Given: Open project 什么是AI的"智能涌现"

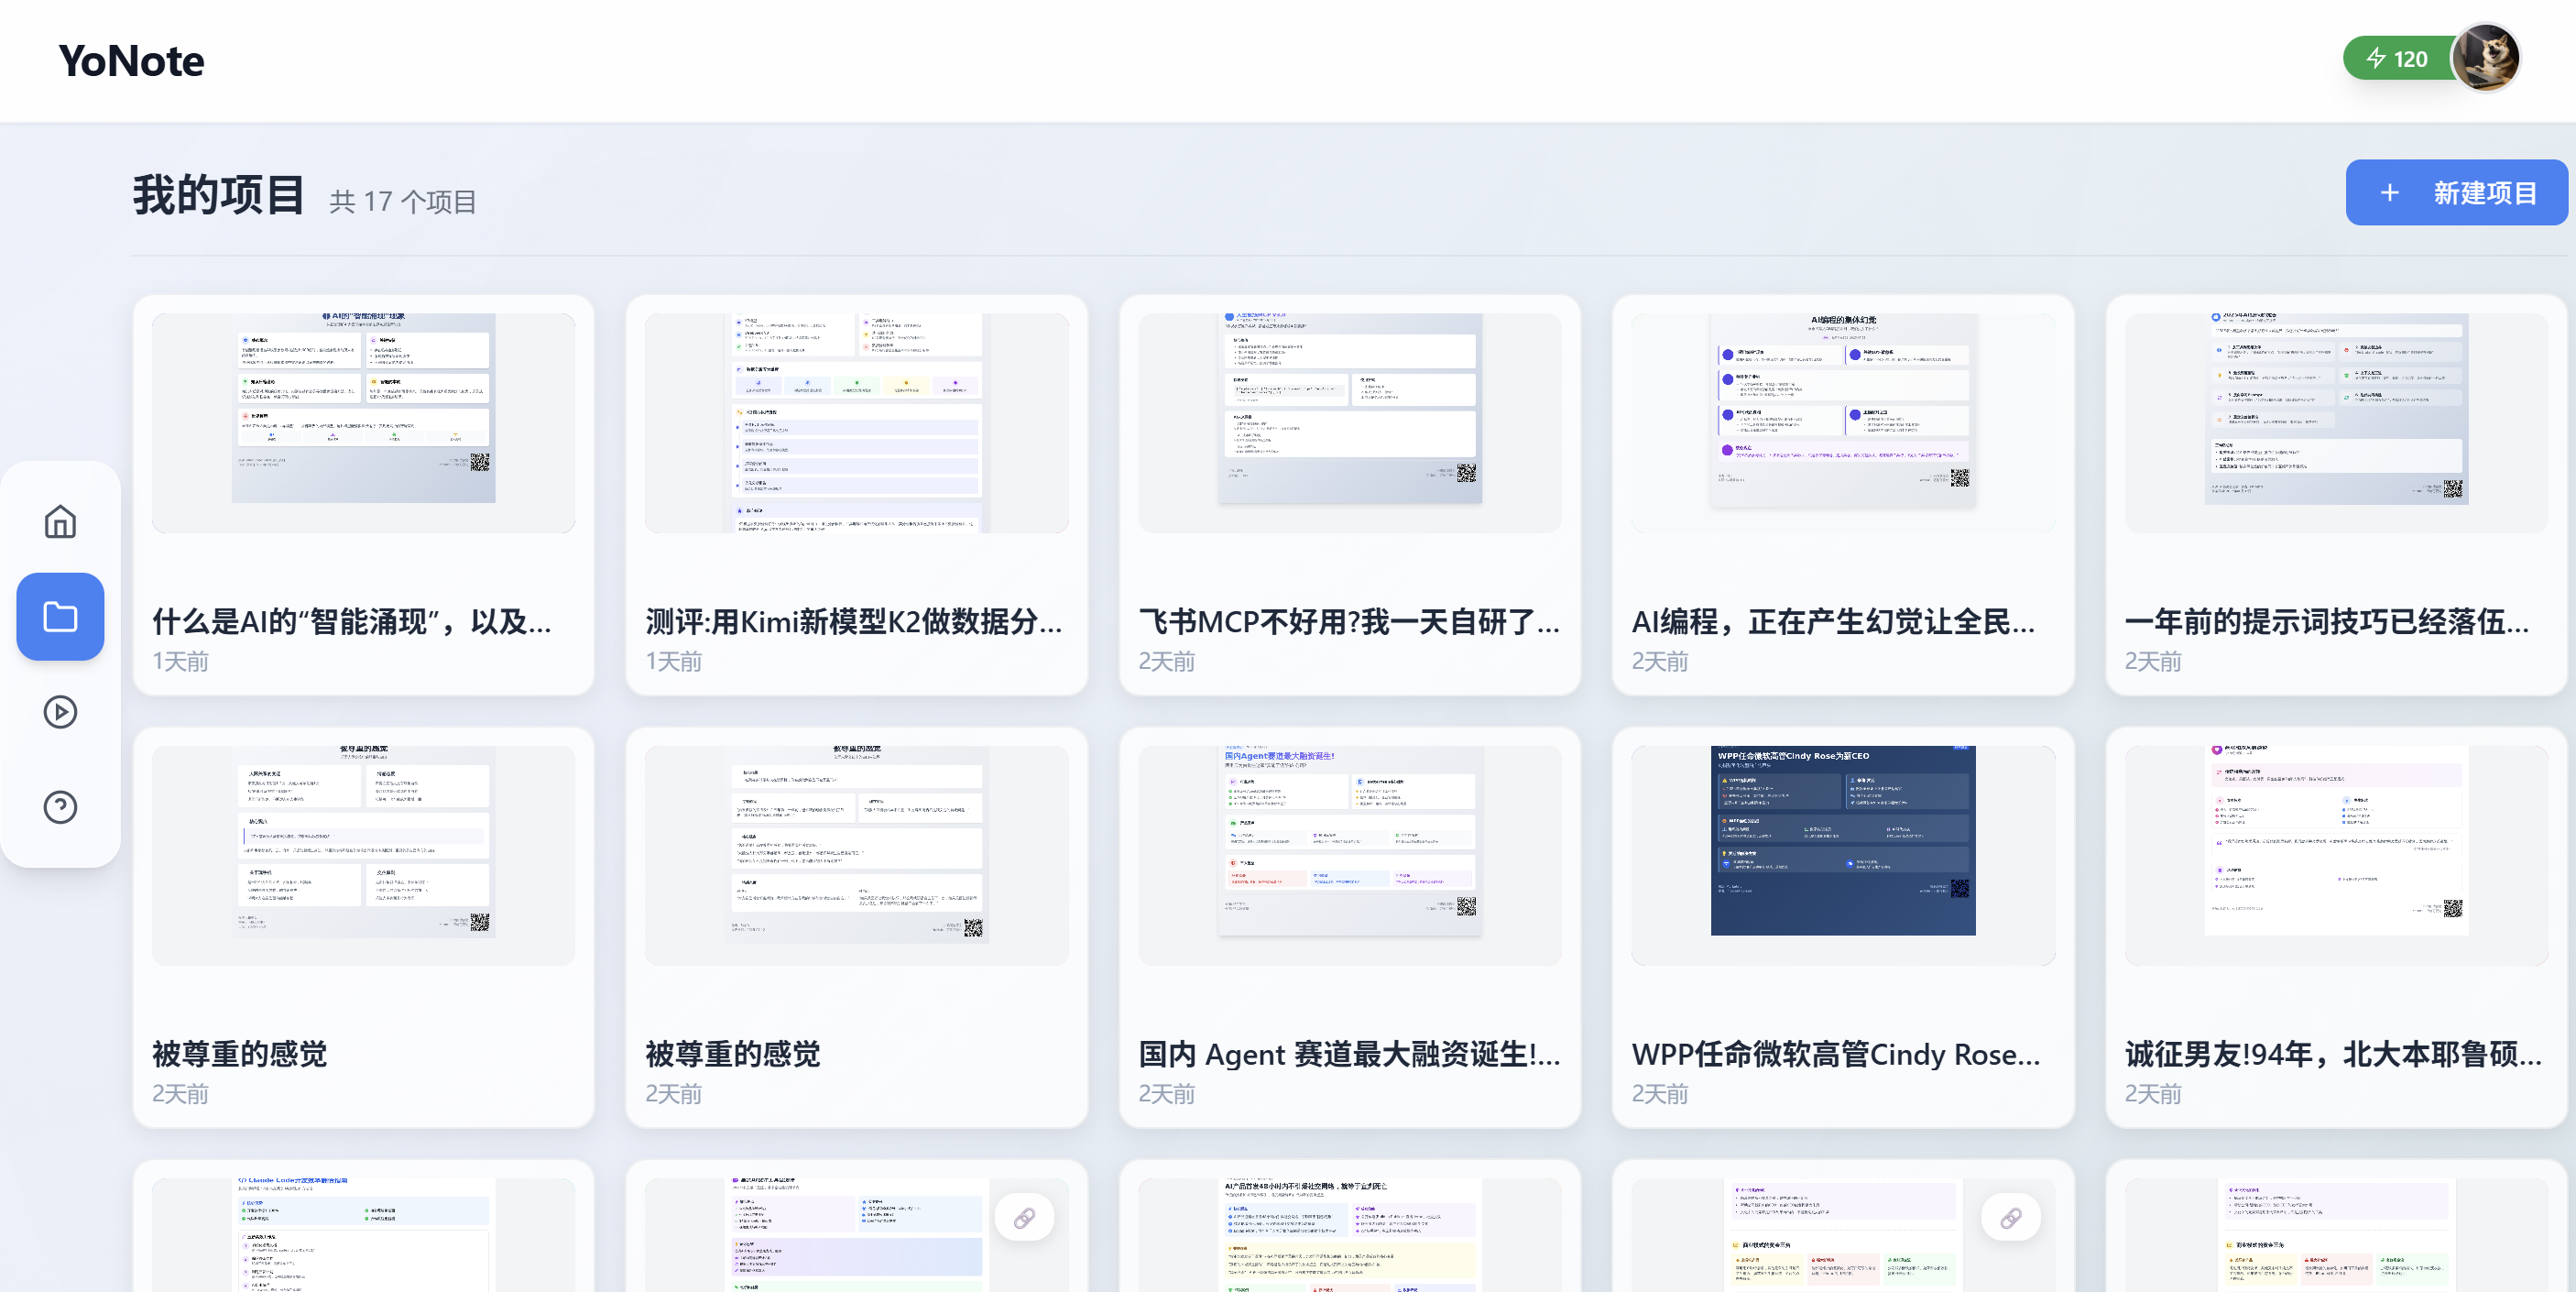Looking at the screenshot, I should 352,621.
